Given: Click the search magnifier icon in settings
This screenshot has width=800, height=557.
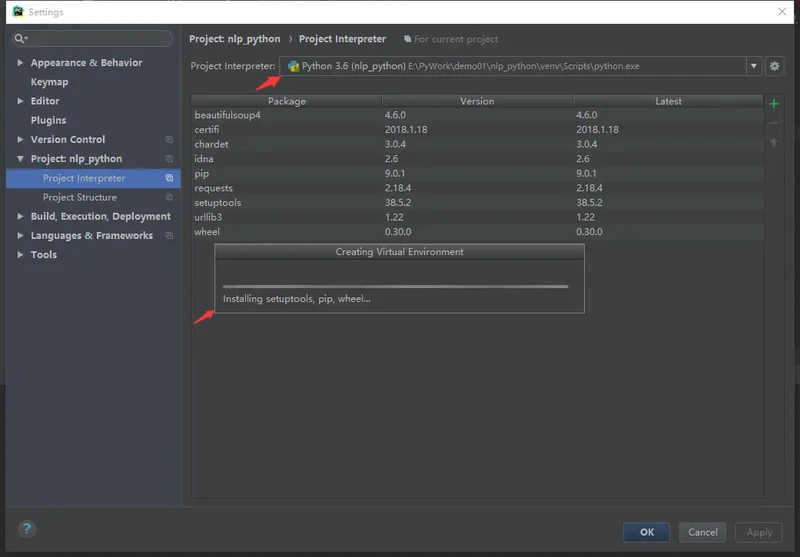Looking at the screenshot, I should tap(21, 38).
